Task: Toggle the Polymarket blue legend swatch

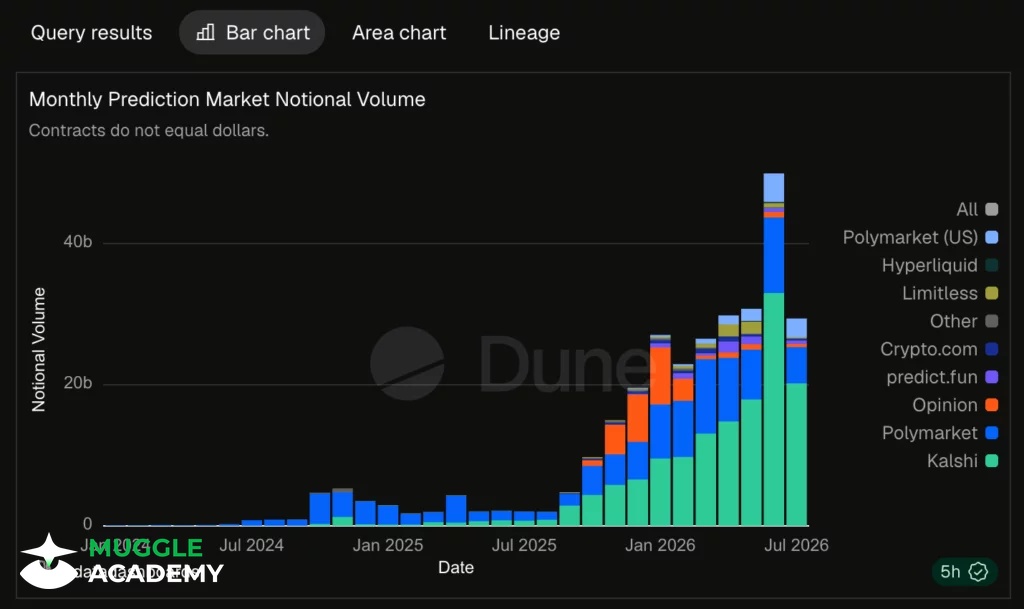Action: click(x=991, y=433)
